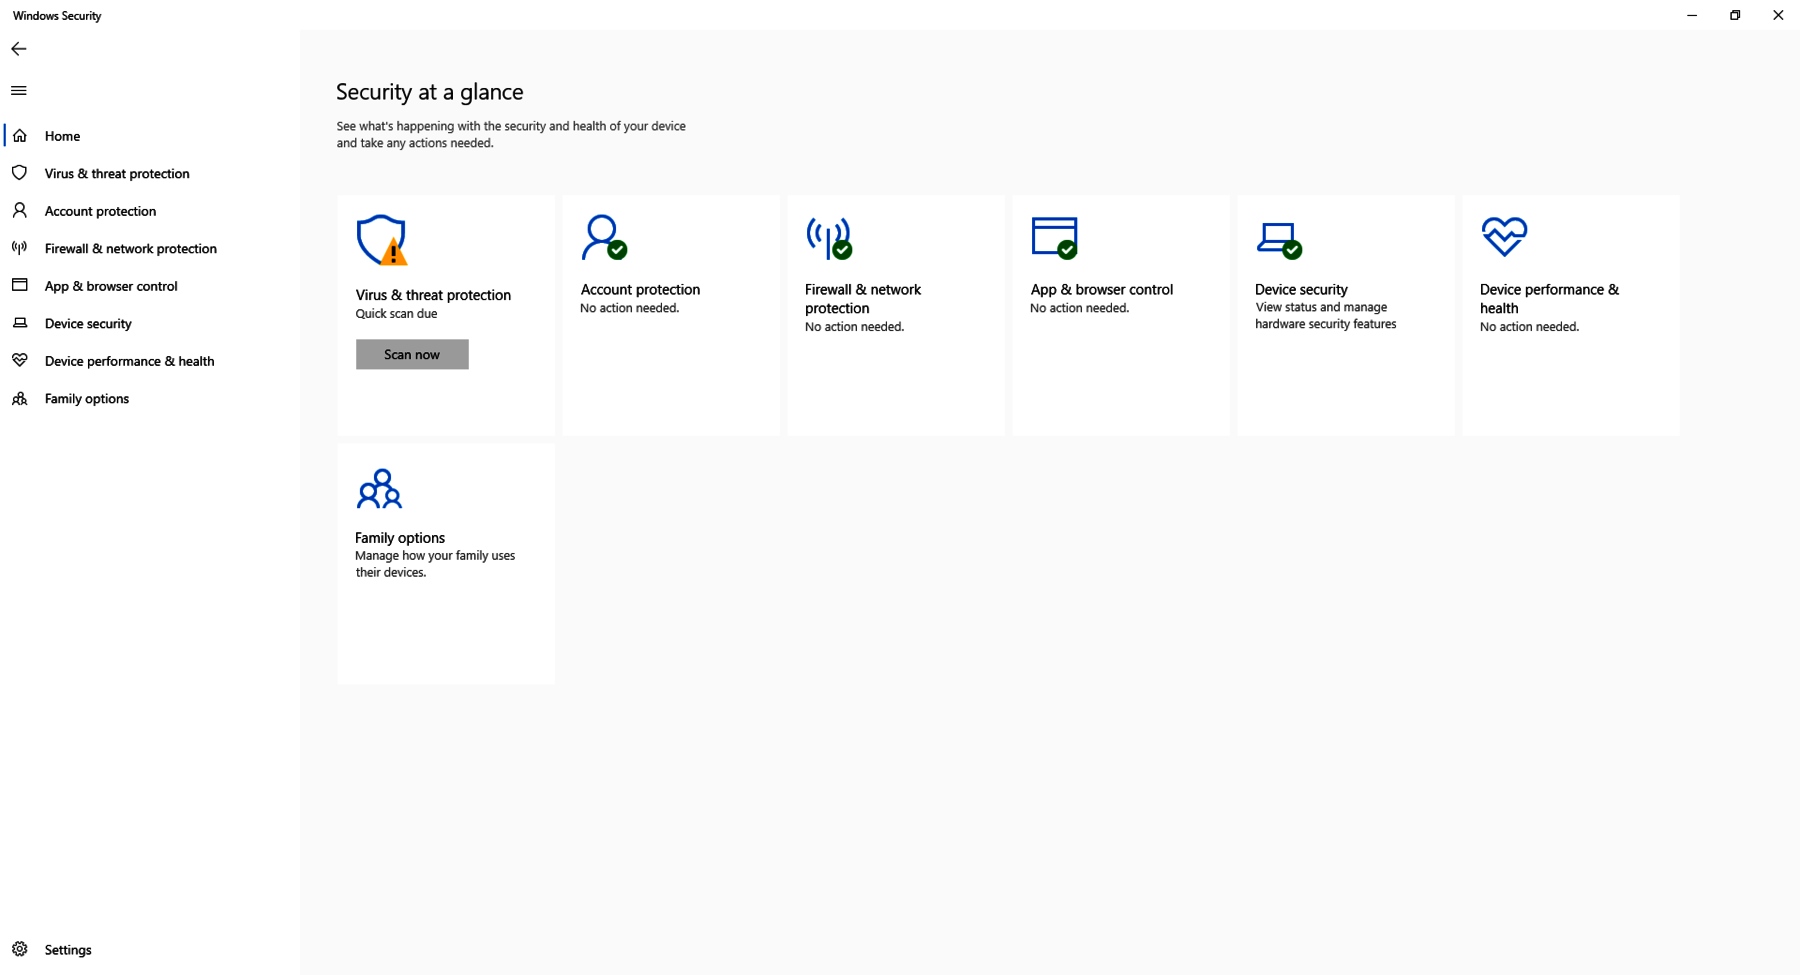
Task: Collapse the hamburger navigation menu
Action: pos(19,91)
